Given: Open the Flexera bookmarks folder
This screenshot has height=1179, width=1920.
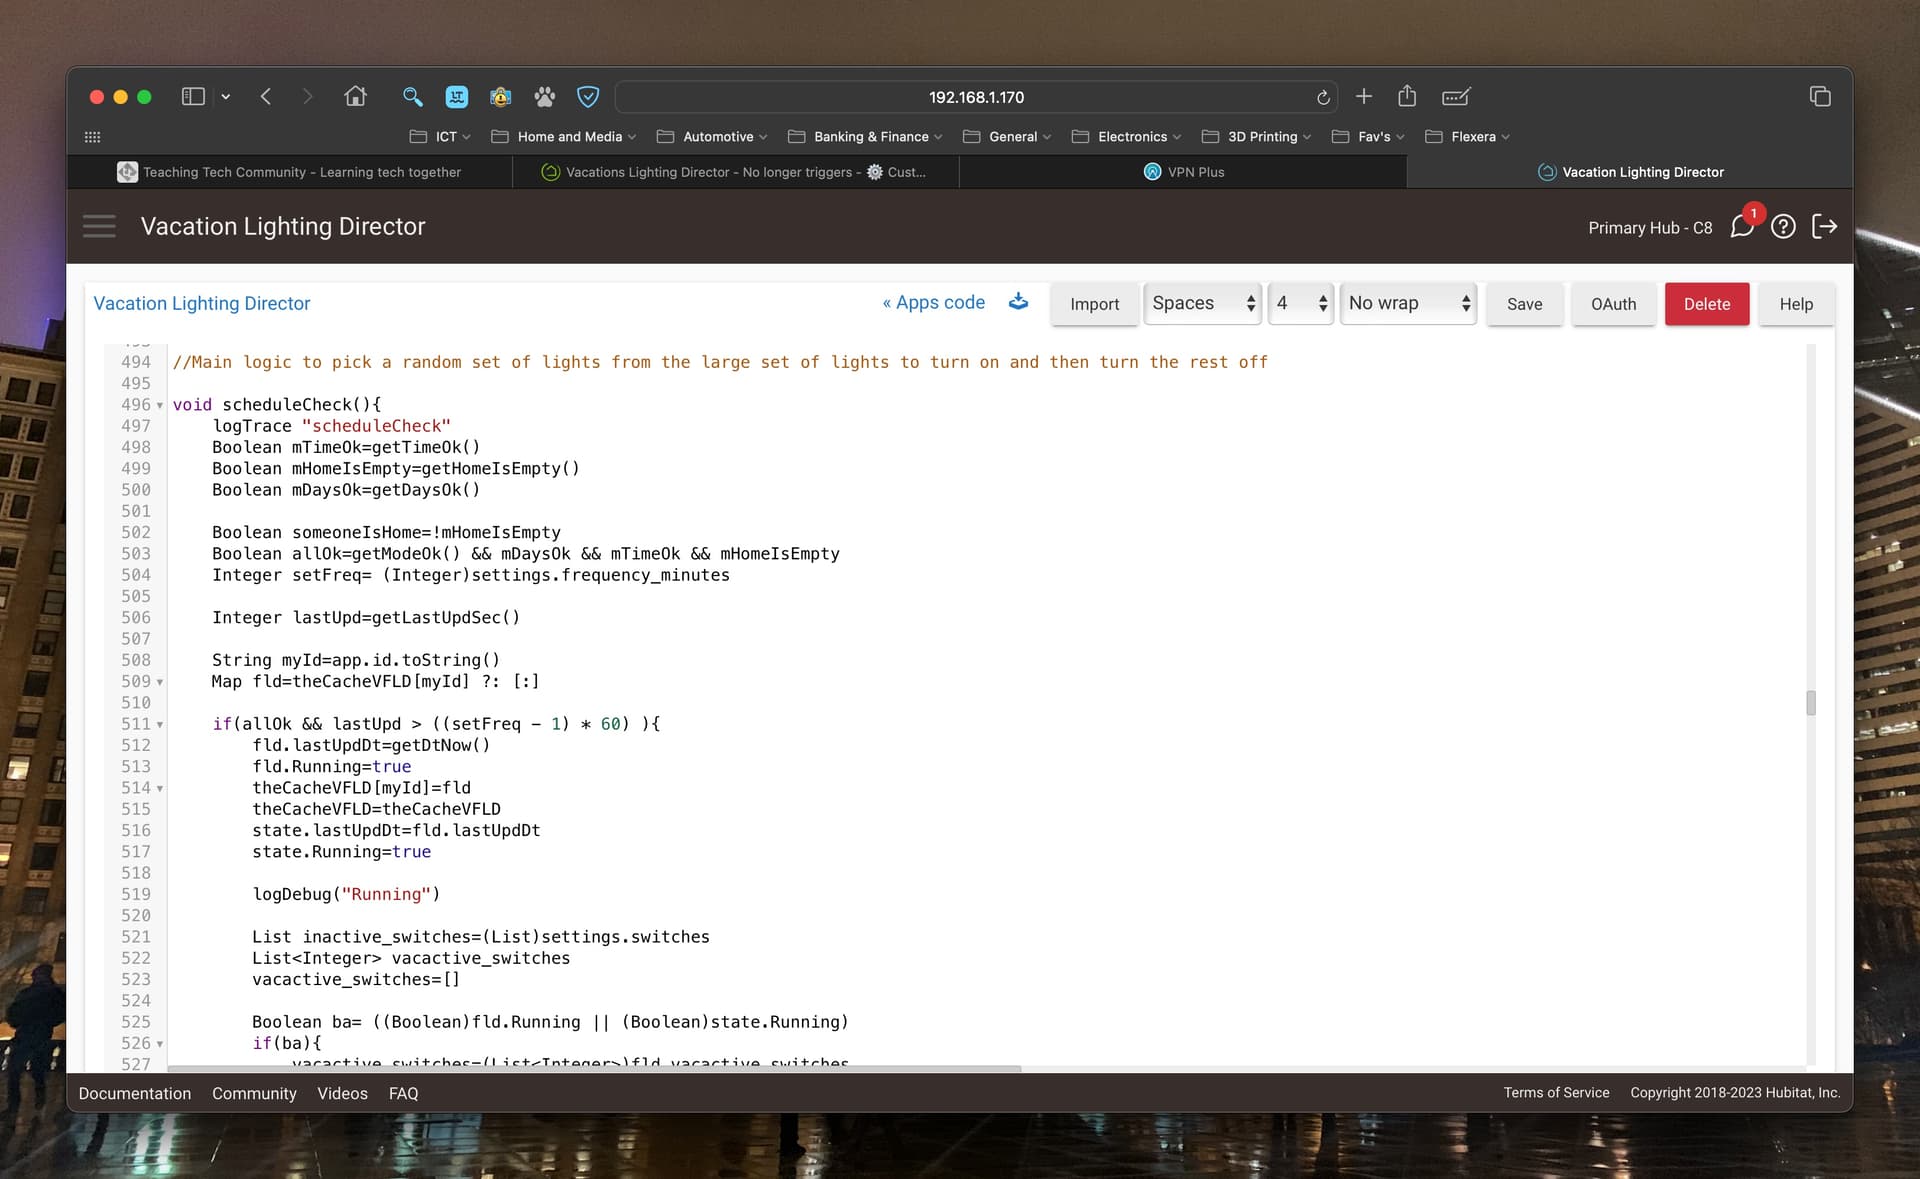Looking at the screenshot, I should [x=1467, y=137].
